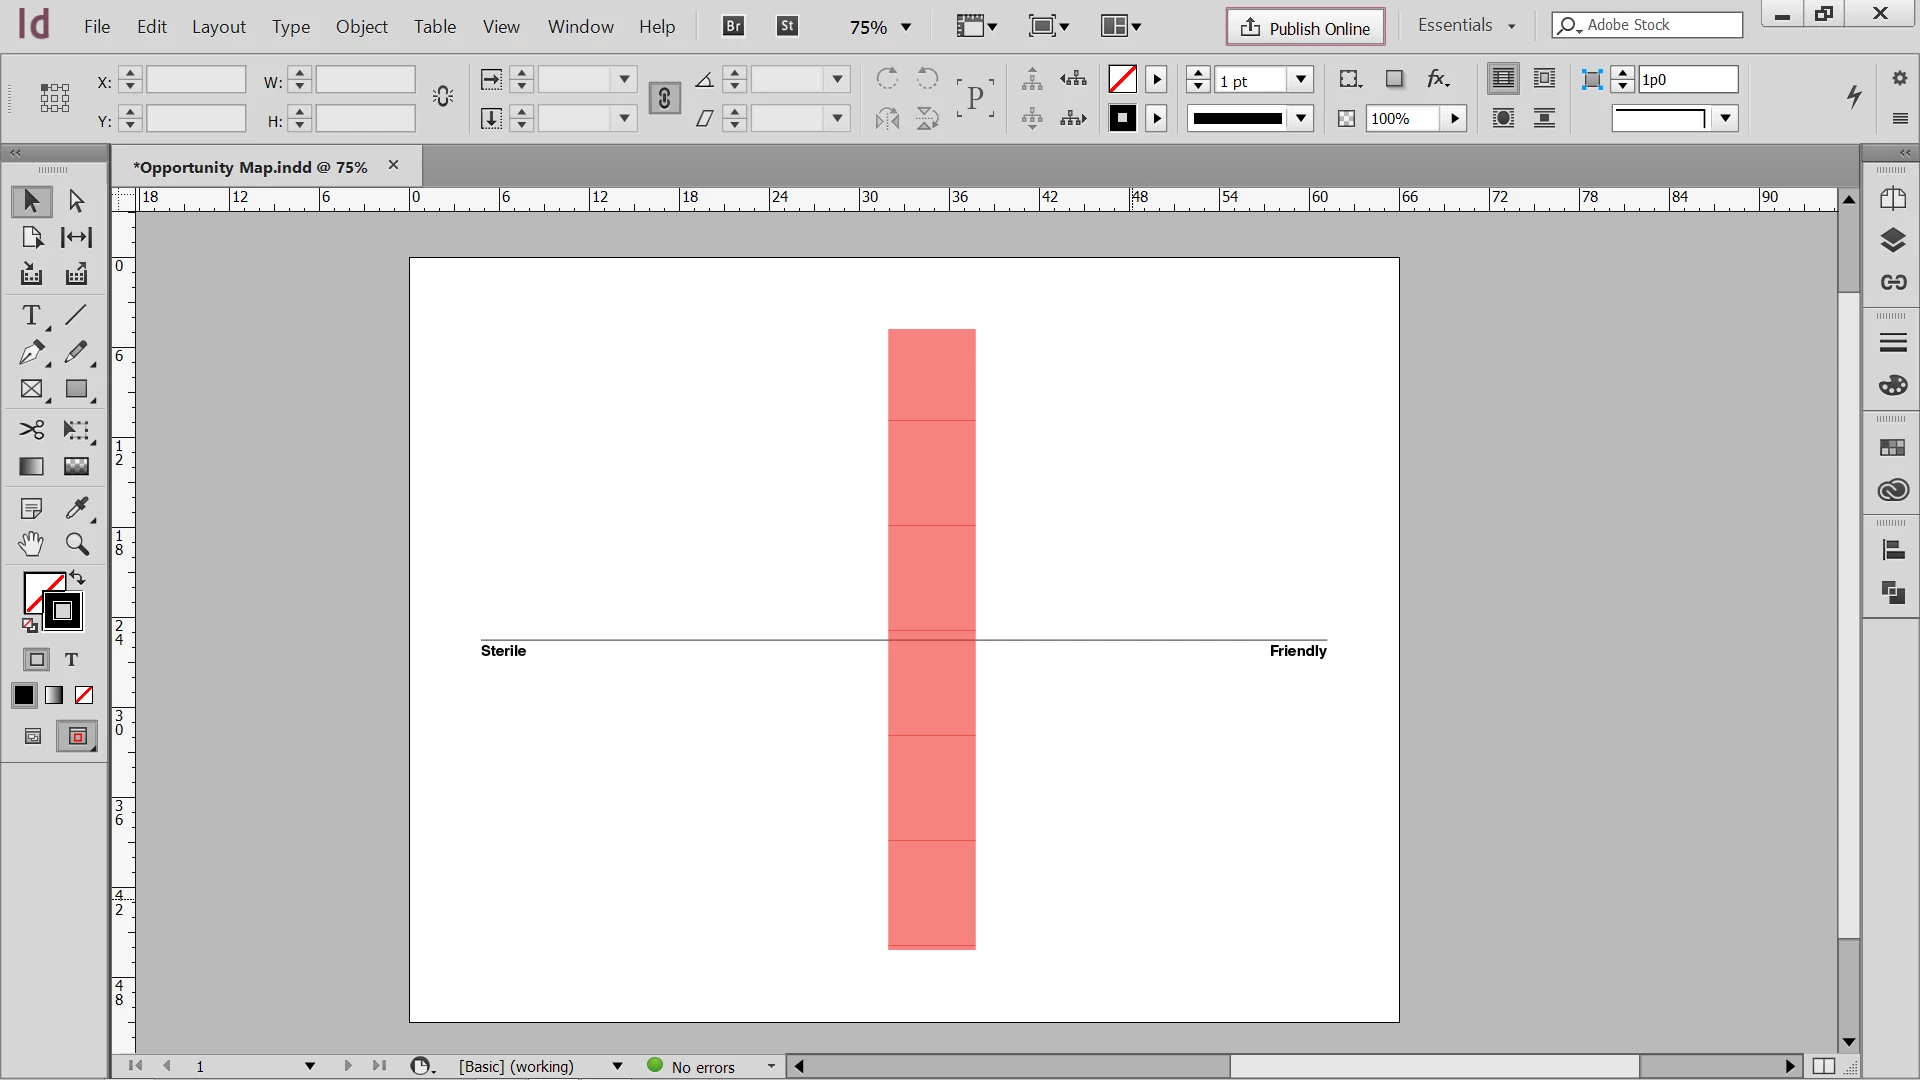Select the Type tool
The height and width of the screenshot is (1080, 1920).
coord(31,316)
